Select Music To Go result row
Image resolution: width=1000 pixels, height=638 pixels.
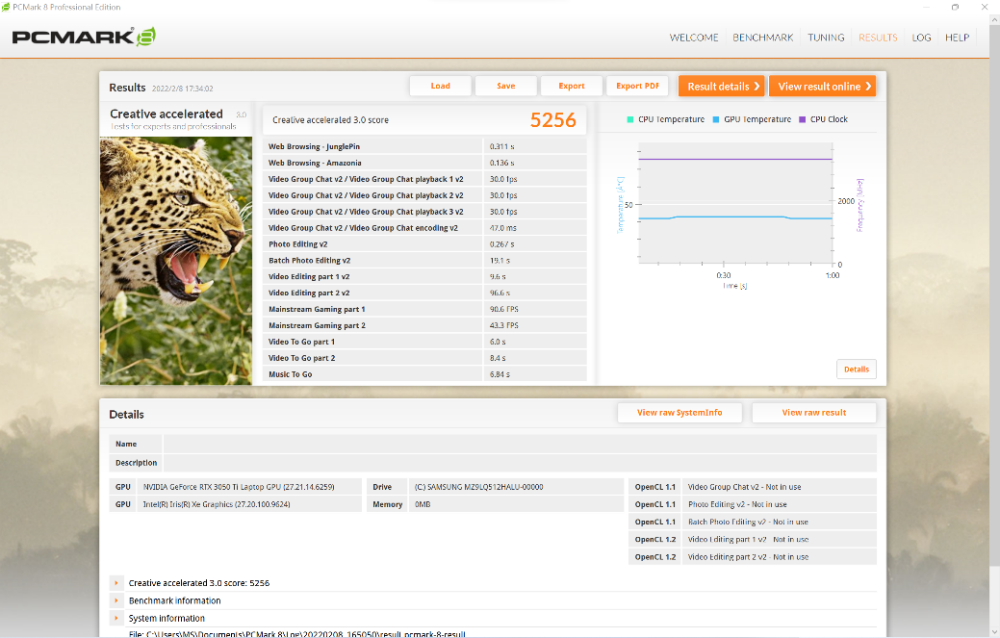(x=425, y=375)
